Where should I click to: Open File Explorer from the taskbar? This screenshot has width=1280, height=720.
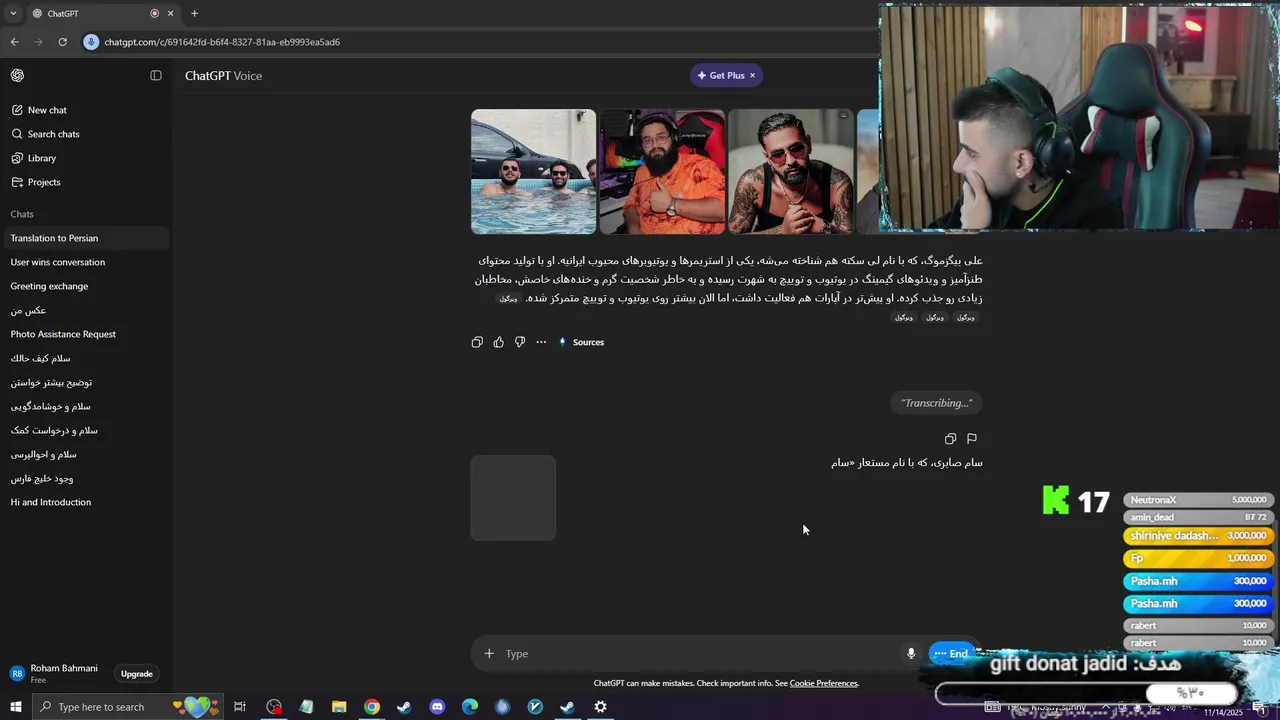pos(339,707)
